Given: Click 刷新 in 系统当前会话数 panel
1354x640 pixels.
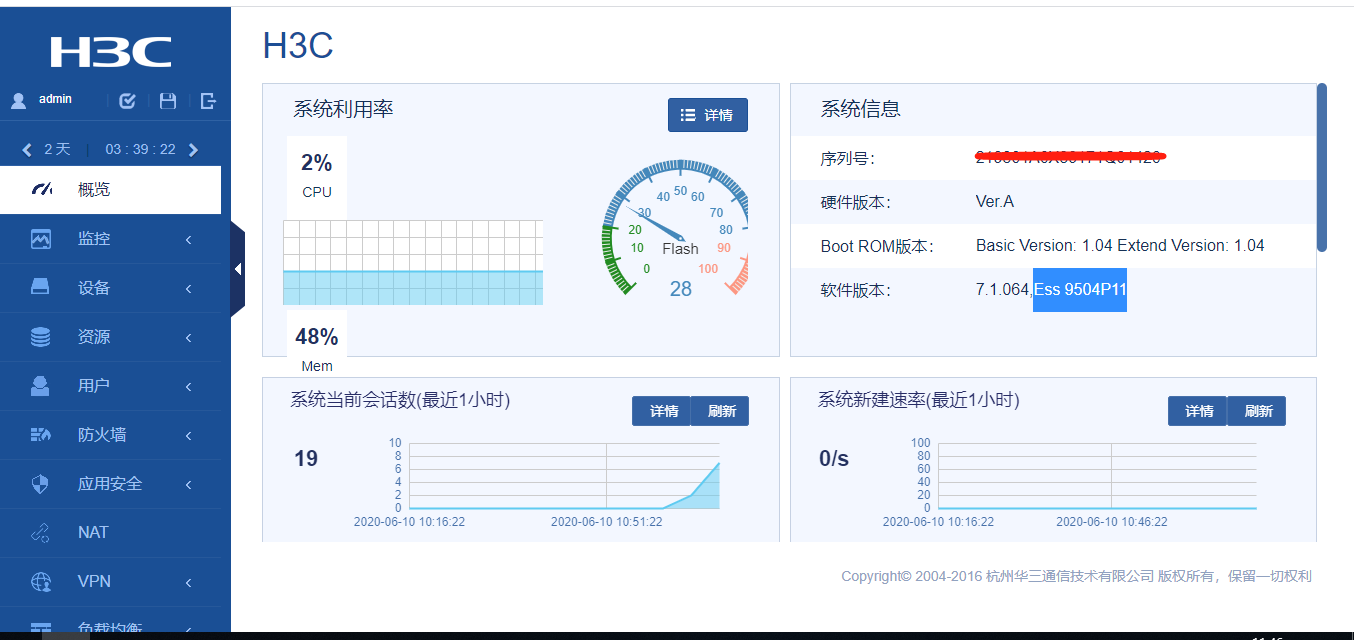Looking at the screenshot, I should point(720,411).
